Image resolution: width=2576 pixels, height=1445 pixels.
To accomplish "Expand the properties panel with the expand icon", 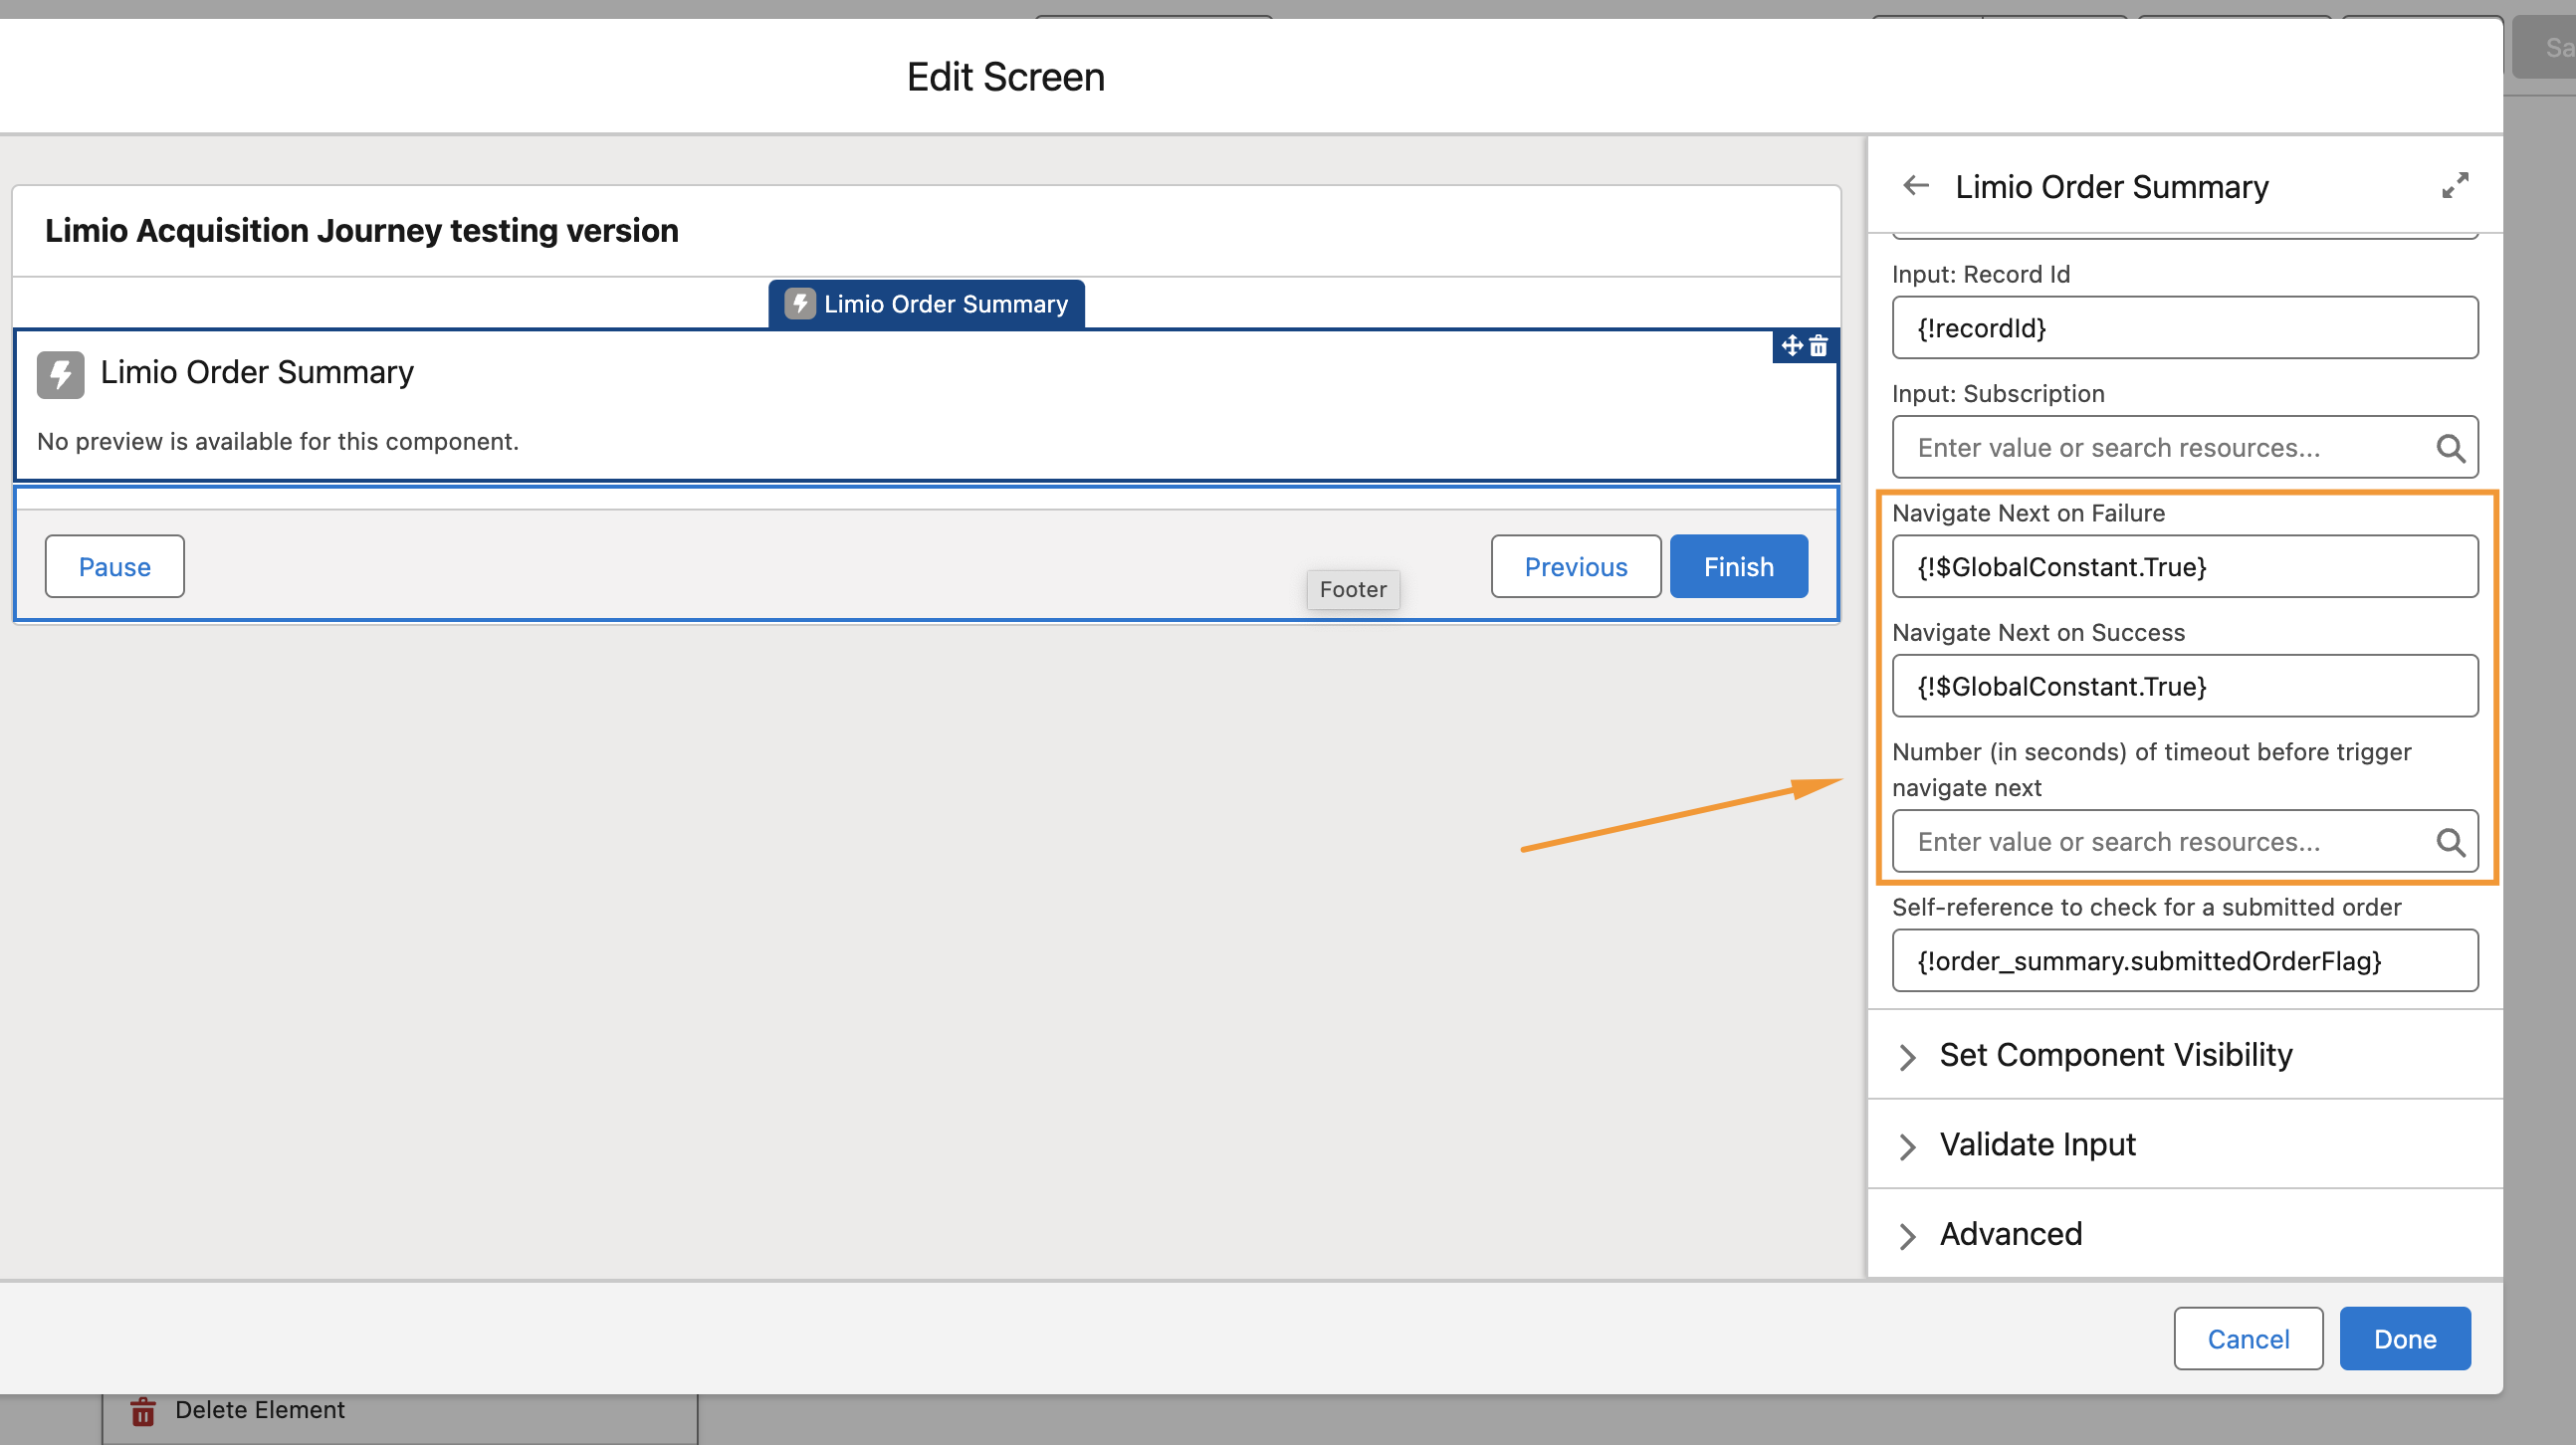I will pyautogui.click(x=2455, y=186).
